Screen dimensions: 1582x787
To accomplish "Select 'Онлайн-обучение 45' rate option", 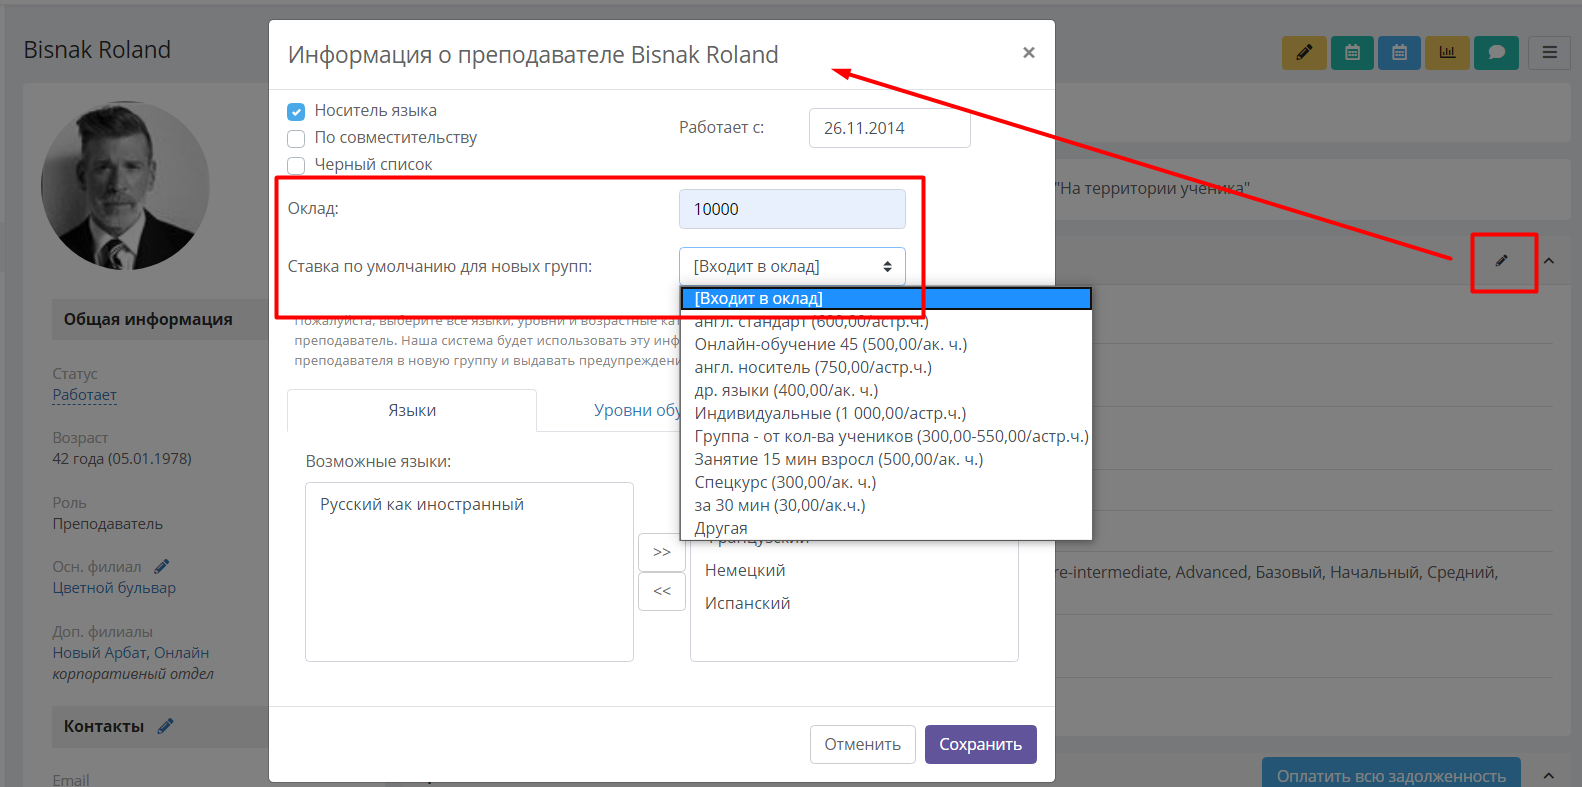I will [x=886, y=344].
